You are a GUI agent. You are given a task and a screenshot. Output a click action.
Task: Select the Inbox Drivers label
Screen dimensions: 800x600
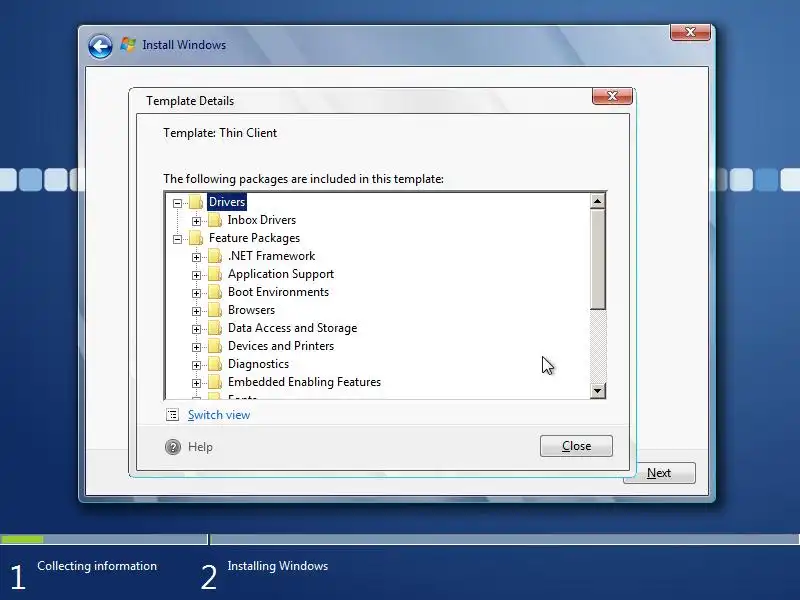pyautogui.click(x=262, y=220)
